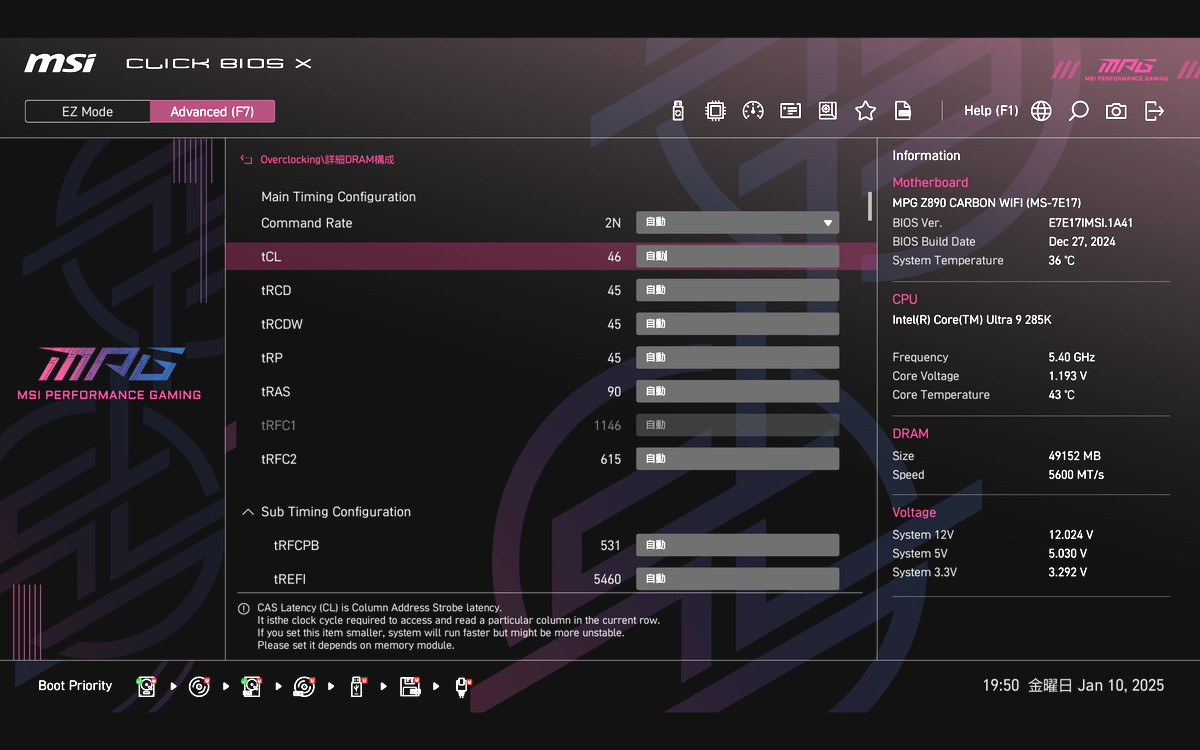Select the tRCD row label
The height and width of the screenshot is (750, 1200).
coord(276,290)
